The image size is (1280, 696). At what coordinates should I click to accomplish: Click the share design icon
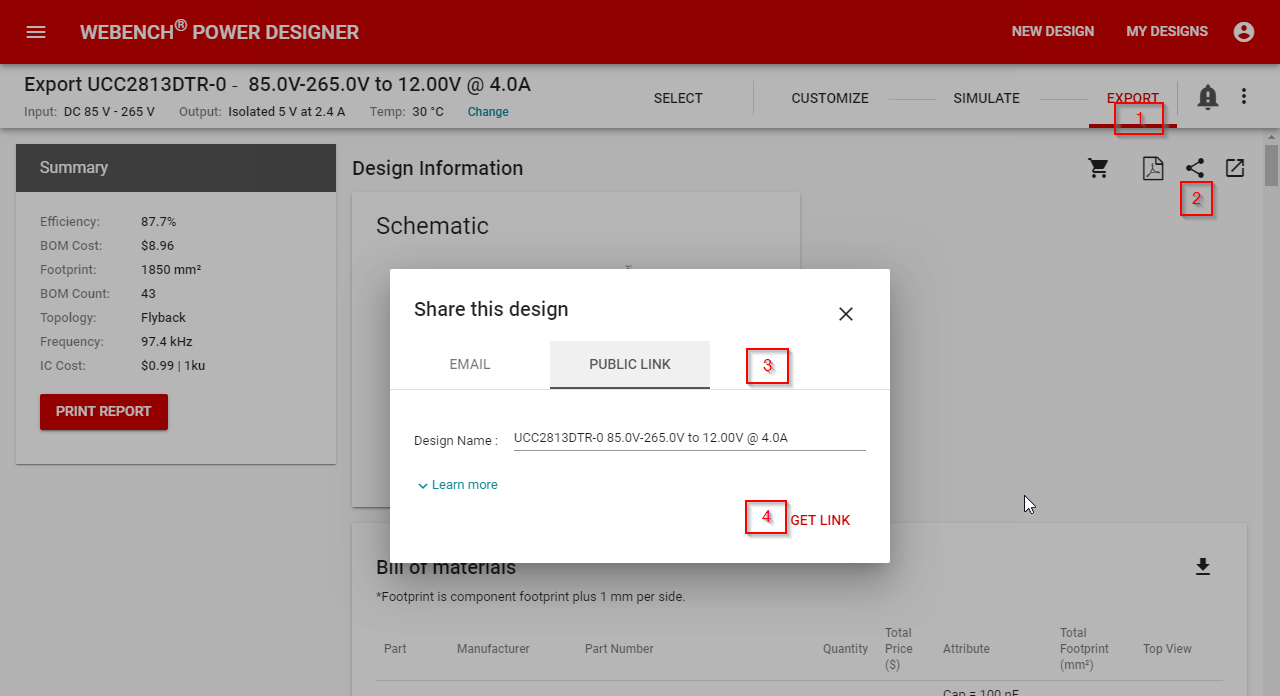1195,168
